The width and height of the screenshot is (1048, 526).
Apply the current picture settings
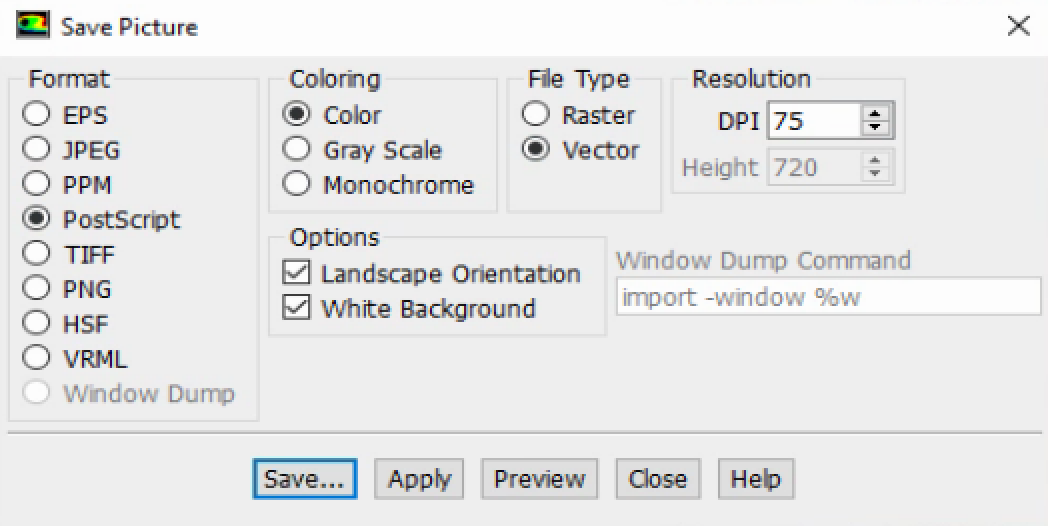pos(419,479)
